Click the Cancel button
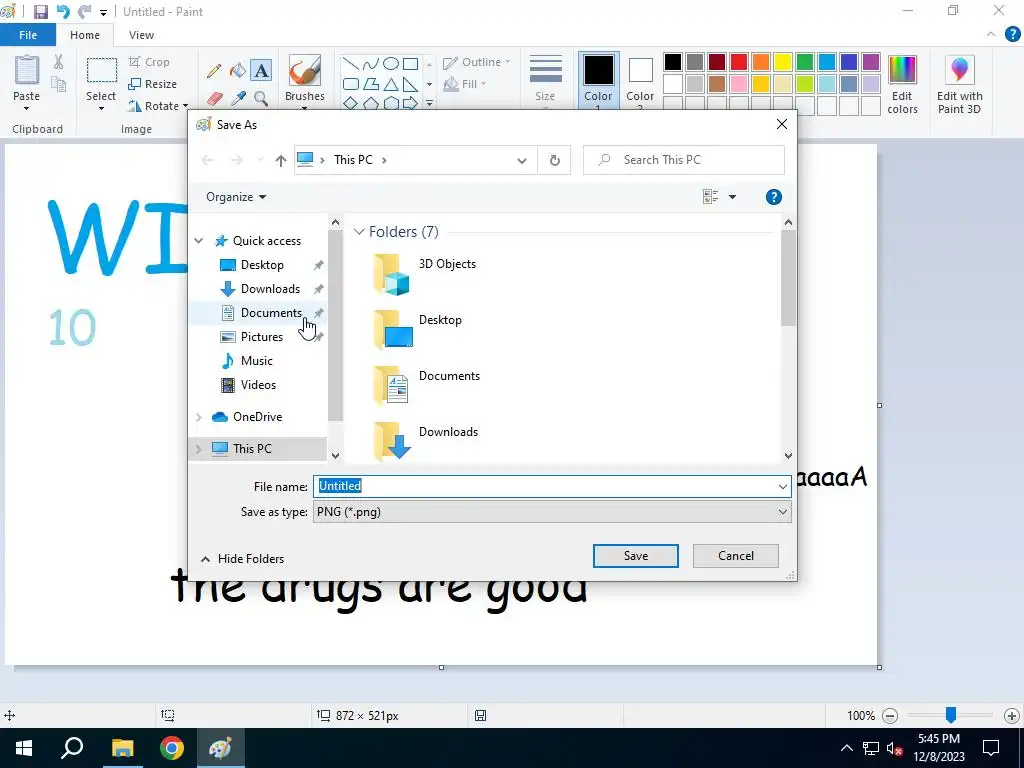This screenshot has height=768, width=1024. tap(735, 556)
